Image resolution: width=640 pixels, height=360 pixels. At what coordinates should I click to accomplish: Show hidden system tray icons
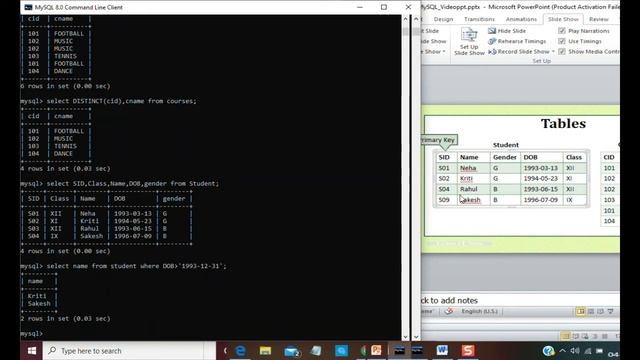click(x=562, y=351)
